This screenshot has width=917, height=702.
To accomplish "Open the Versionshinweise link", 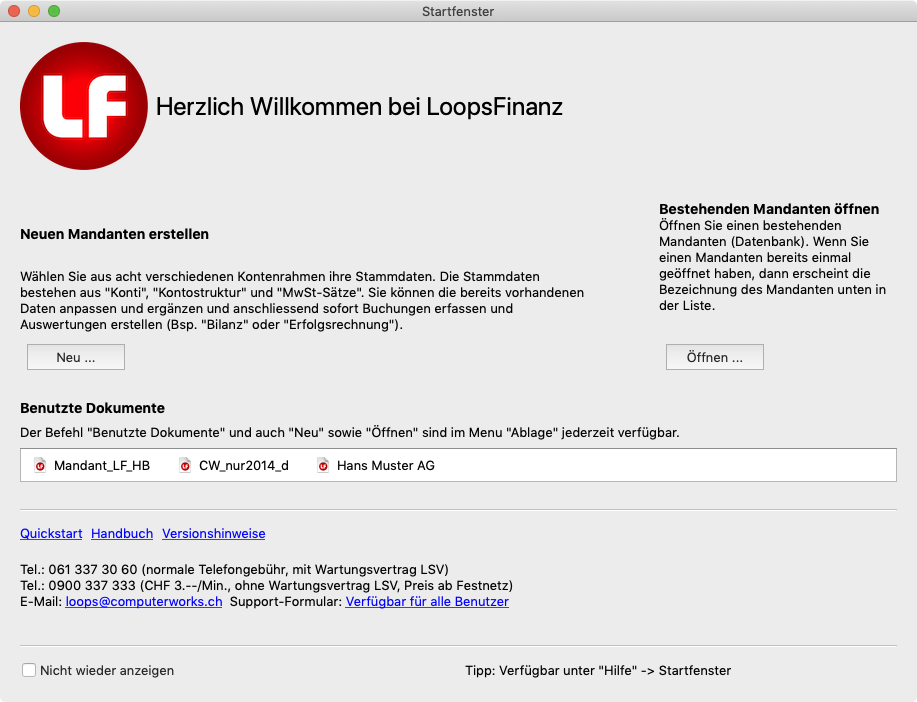I will coord(212,533).
